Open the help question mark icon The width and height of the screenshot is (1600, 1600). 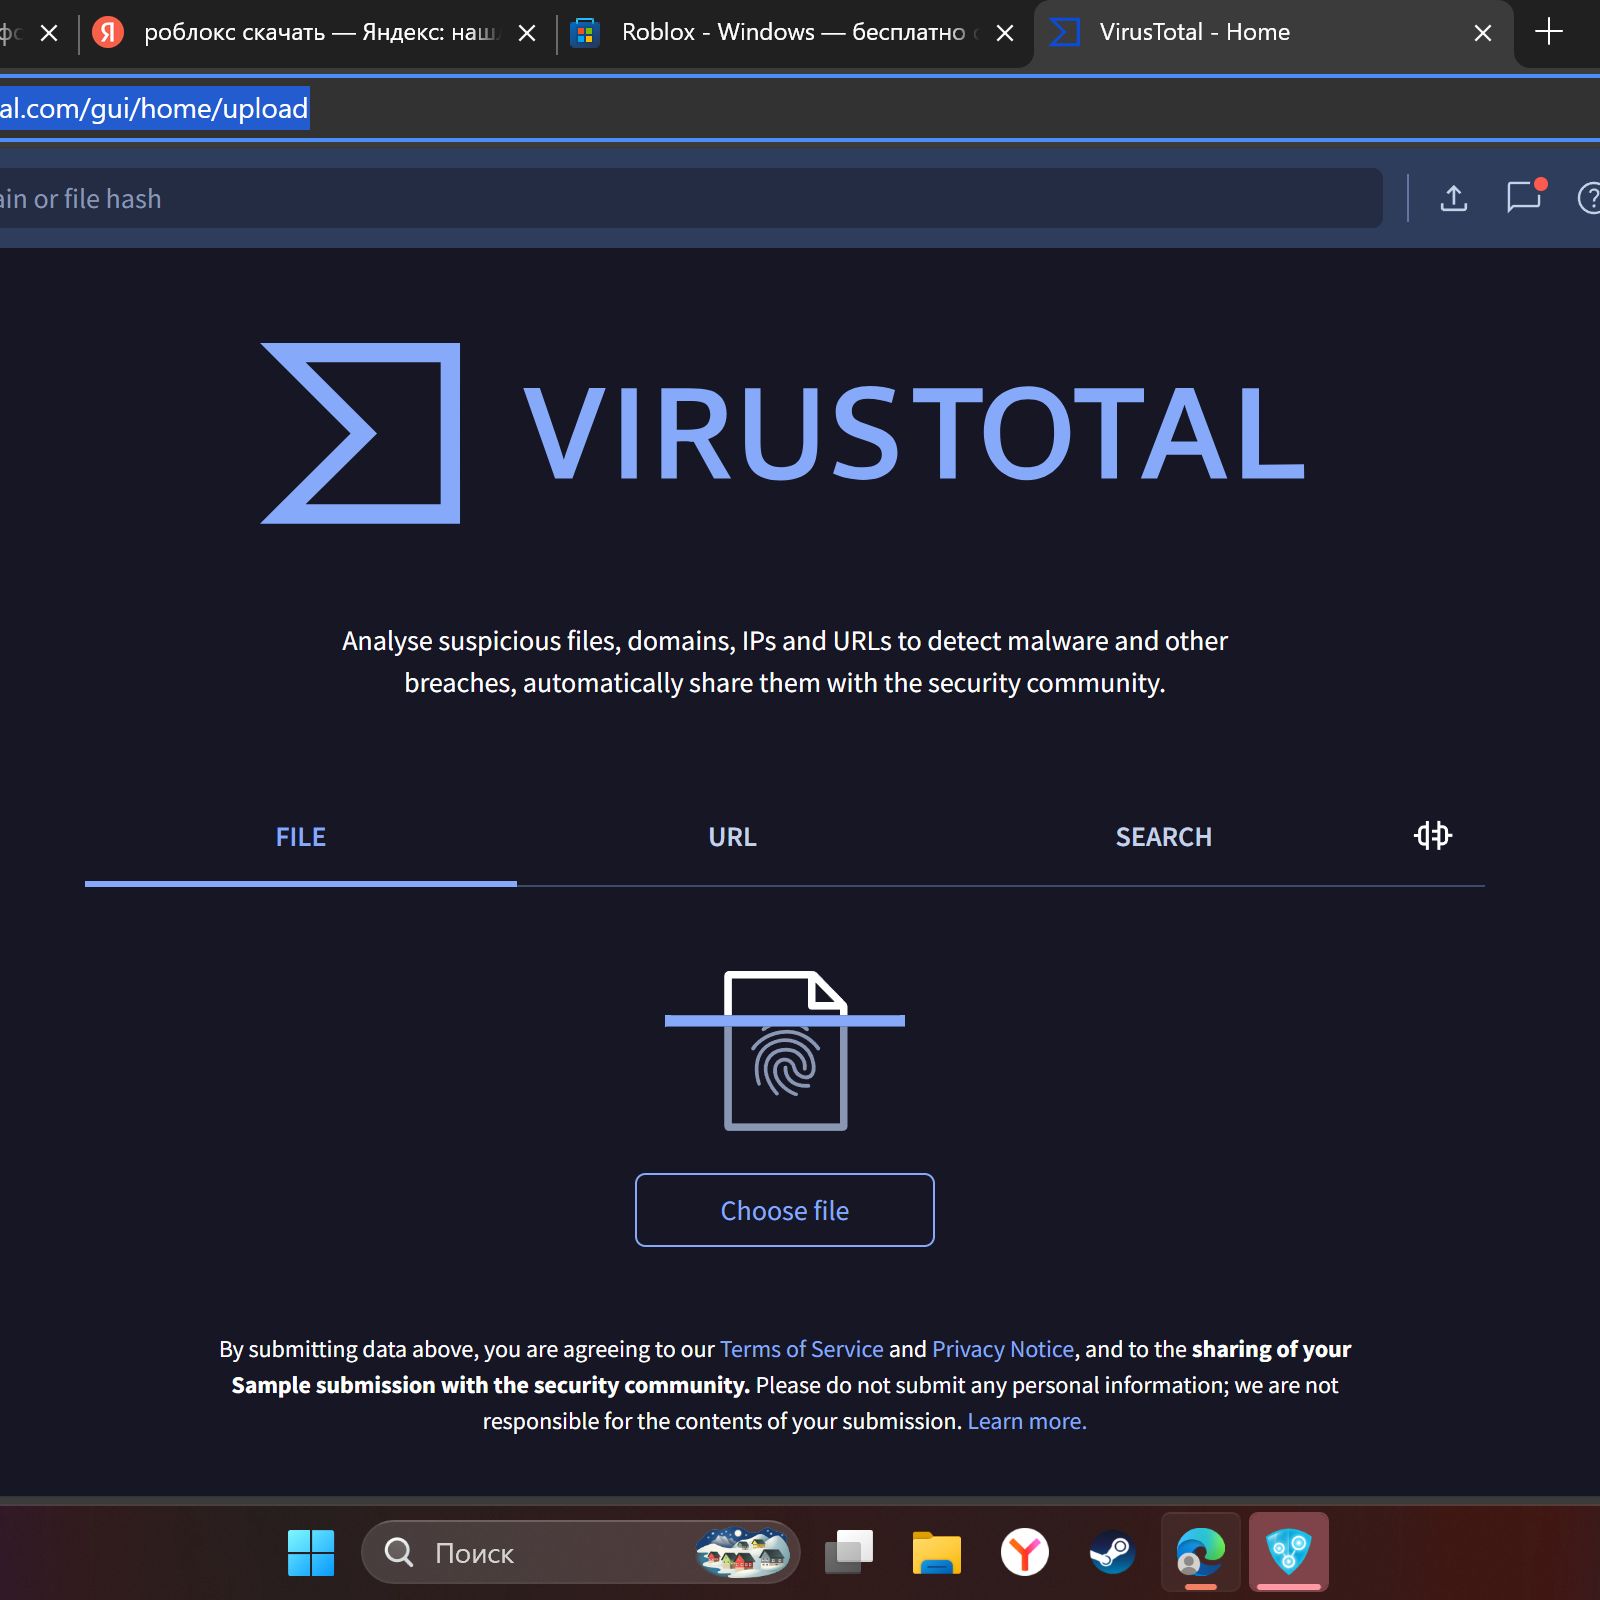(x=1589, y=198)
